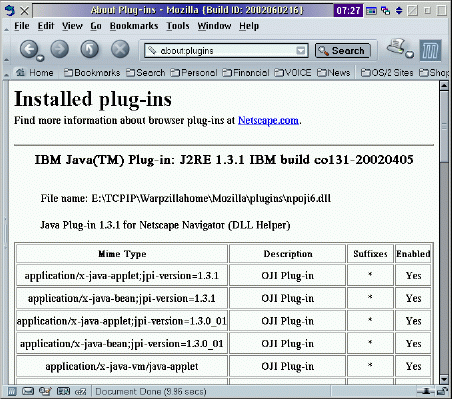452x399 pixels.
Task: Click the Forward navigation button
Action: [60, 49]
